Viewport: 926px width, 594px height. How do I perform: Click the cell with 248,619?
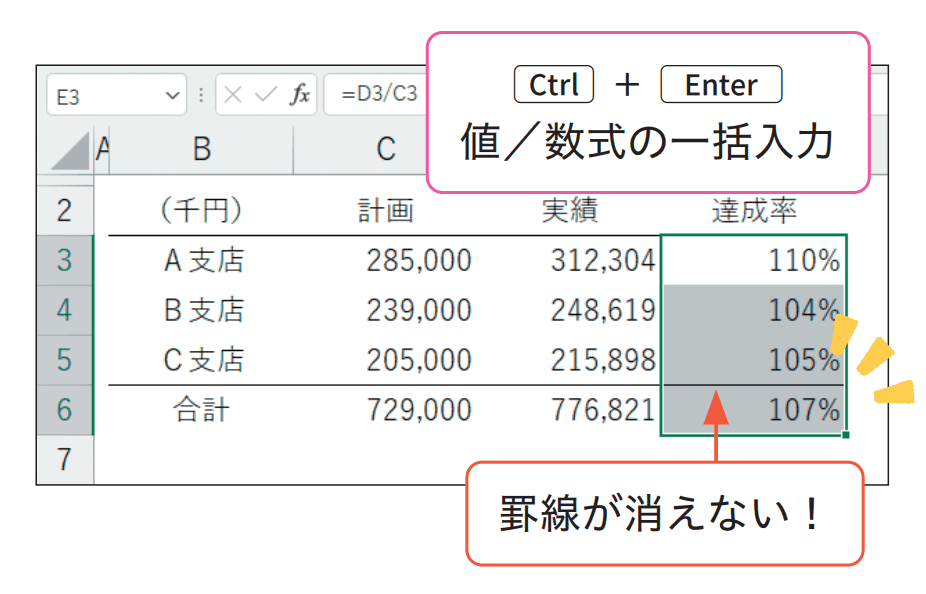point(570,311)
